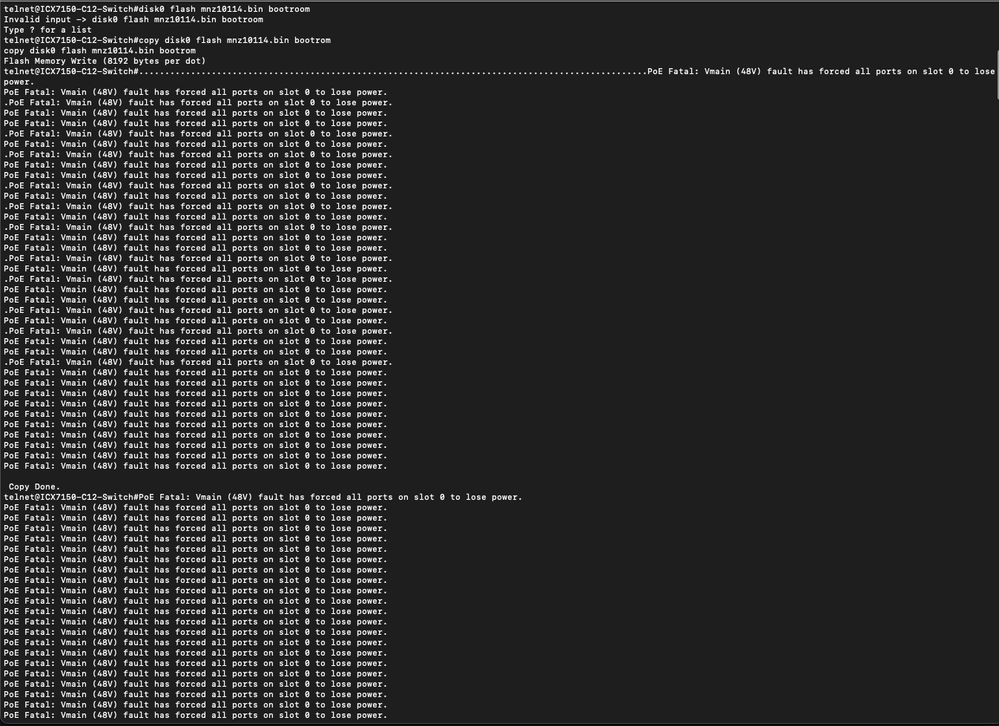This screenshot has height=726, width=999.
Task: Click the blank line above Copy Done
Action: (100, 476)
